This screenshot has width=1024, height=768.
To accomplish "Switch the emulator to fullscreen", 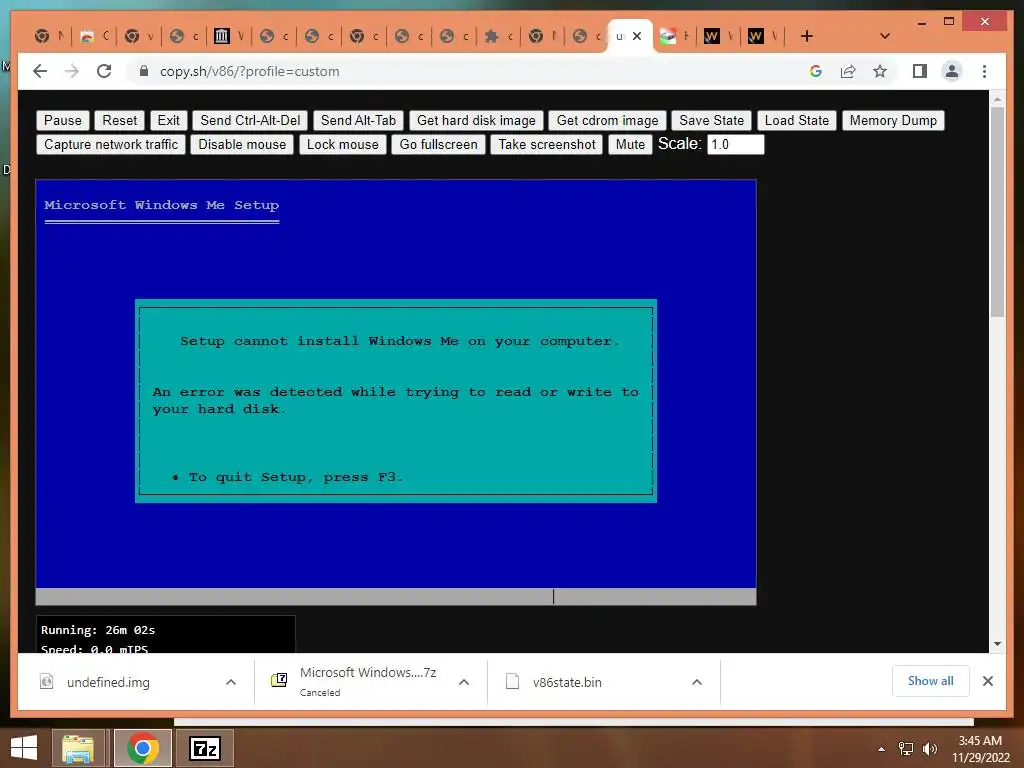I will click(438, 144).
